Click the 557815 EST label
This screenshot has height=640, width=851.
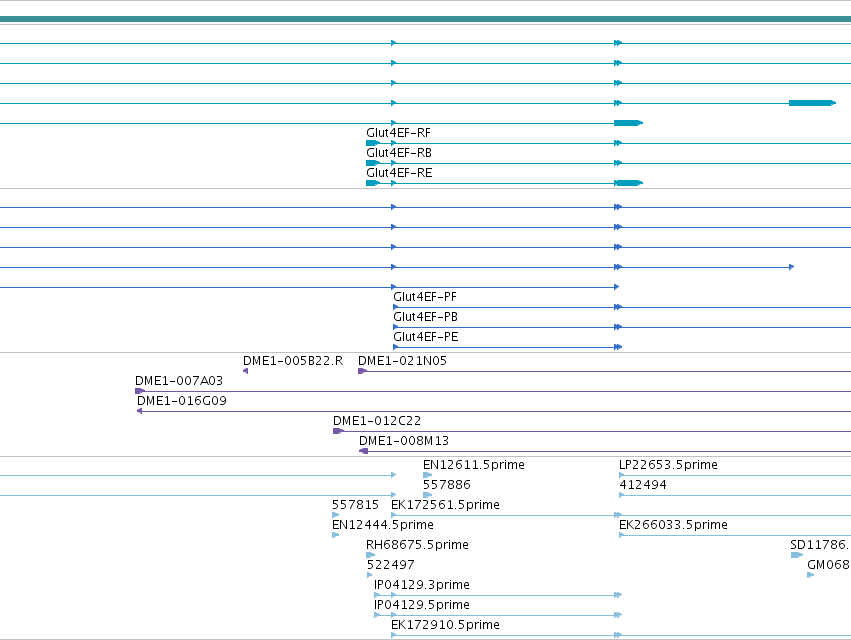coord(355,505)
